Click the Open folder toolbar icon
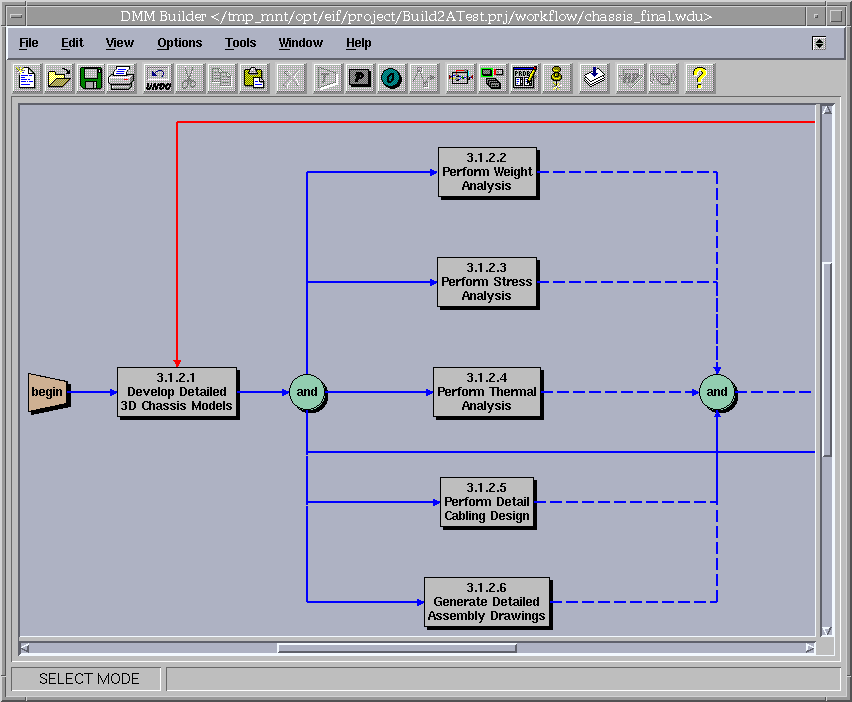This screenshot has height=702, width=852. click(x=59, y=78)
